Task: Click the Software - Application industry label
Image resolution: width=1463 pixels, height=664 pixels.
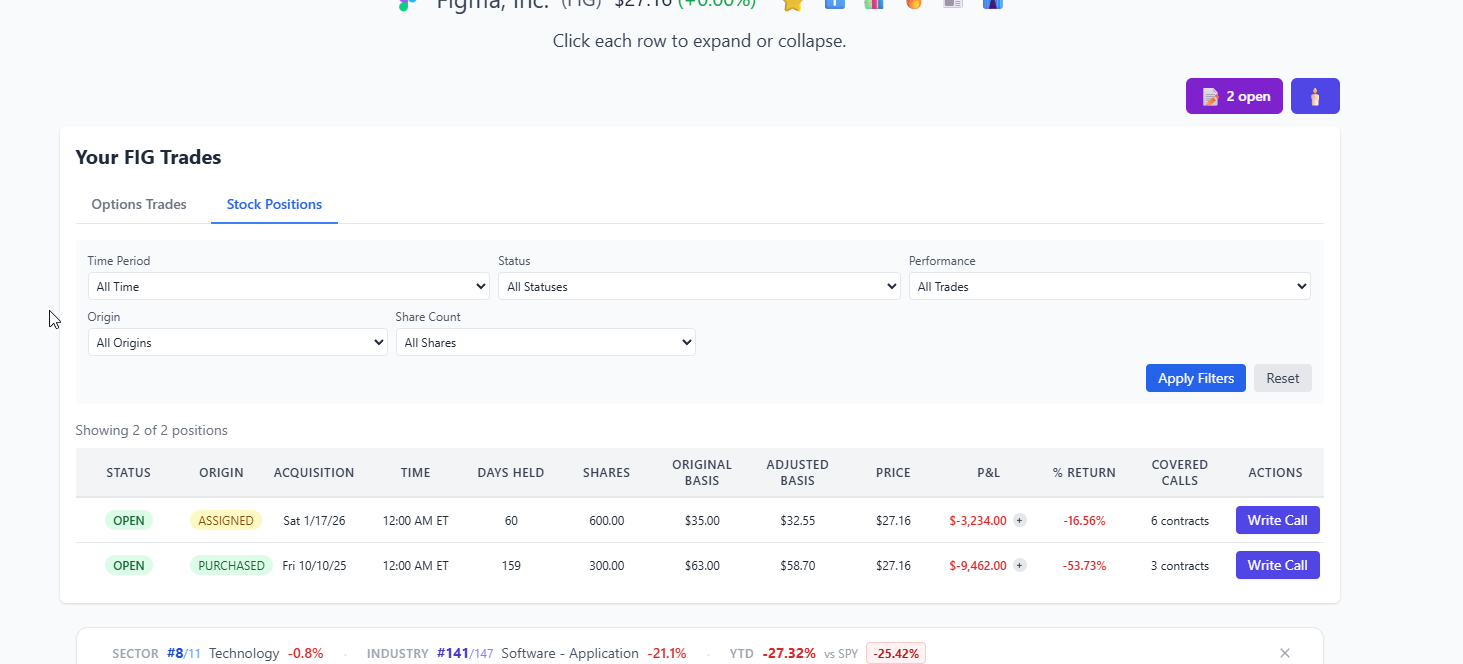Action: point(570,653)
